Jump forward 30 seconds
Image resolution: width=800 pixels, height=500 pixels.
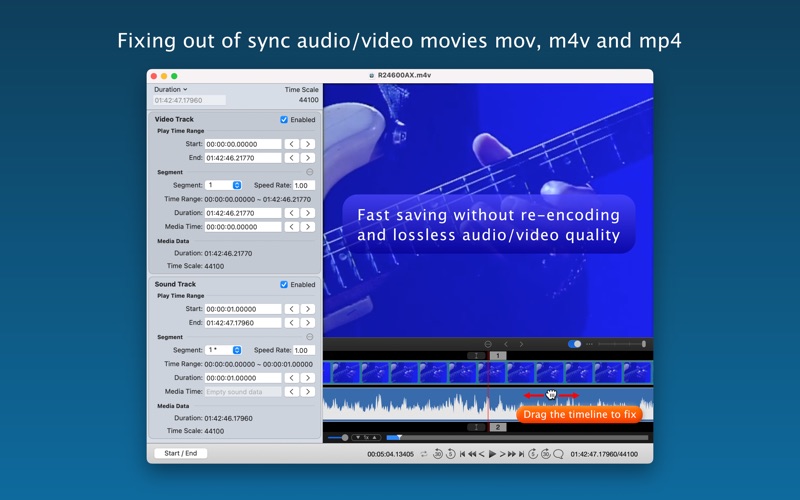[546, 454]
